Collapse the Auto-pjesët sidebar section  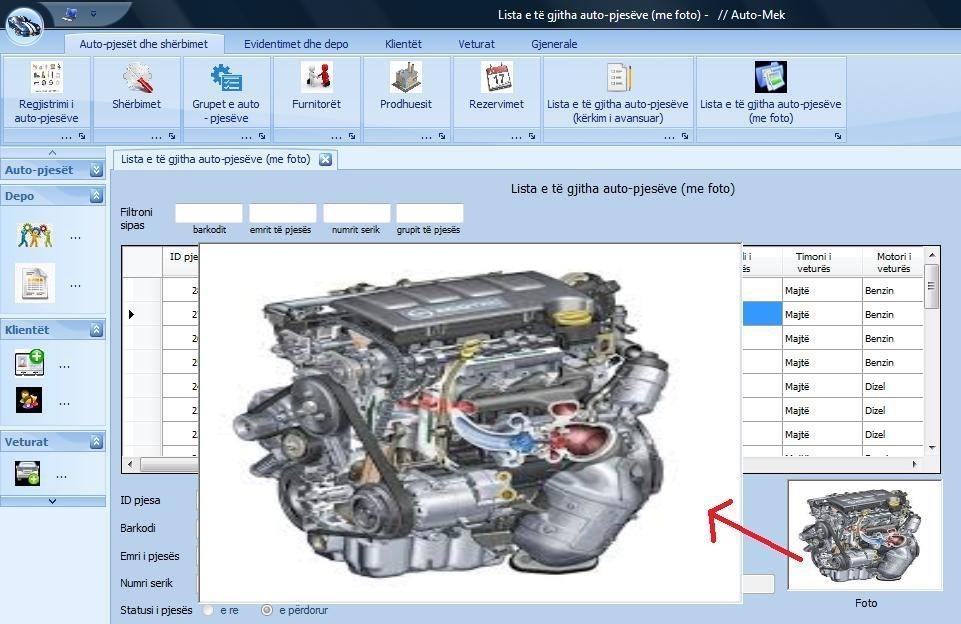pos(96,170)
